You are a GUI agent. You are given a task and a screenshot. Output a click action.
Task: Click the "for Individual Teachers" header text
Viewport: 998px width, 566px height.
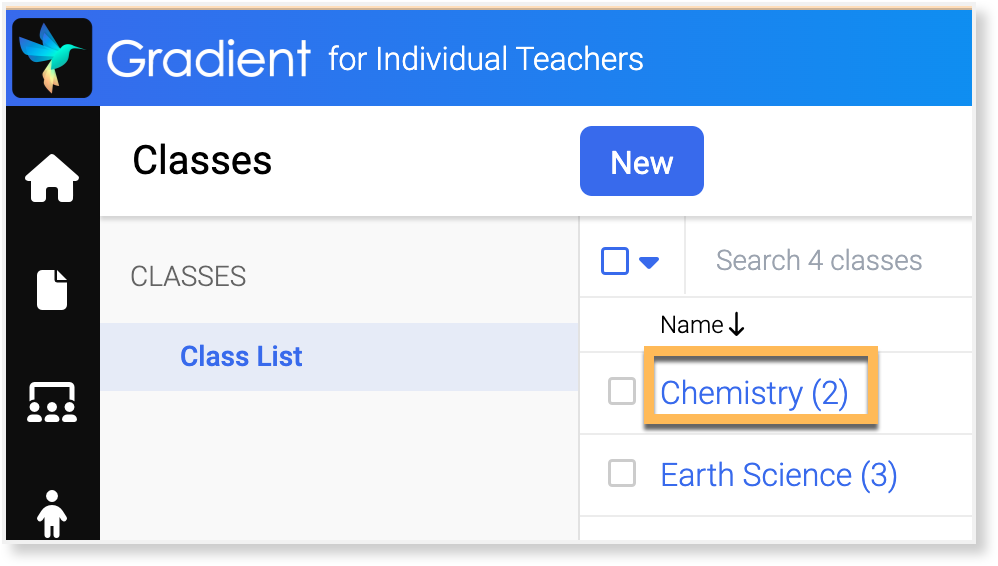point(486,59)
